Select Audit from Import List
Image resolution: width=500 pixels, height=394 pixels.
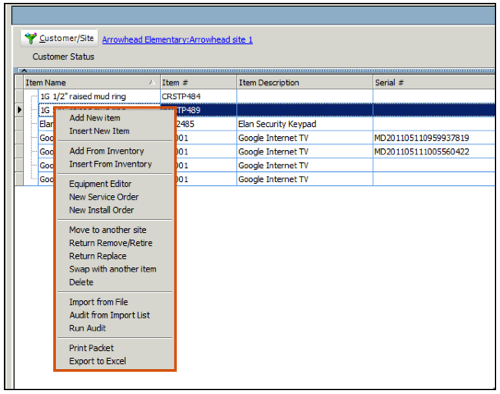109,315
